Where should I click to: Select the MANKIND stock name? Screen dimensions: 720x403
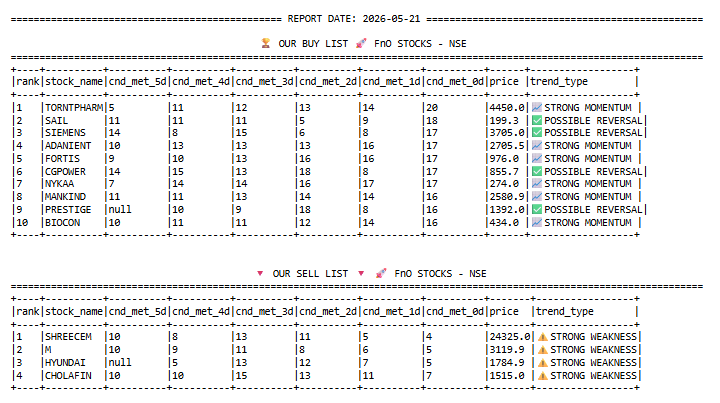(65, 196)
